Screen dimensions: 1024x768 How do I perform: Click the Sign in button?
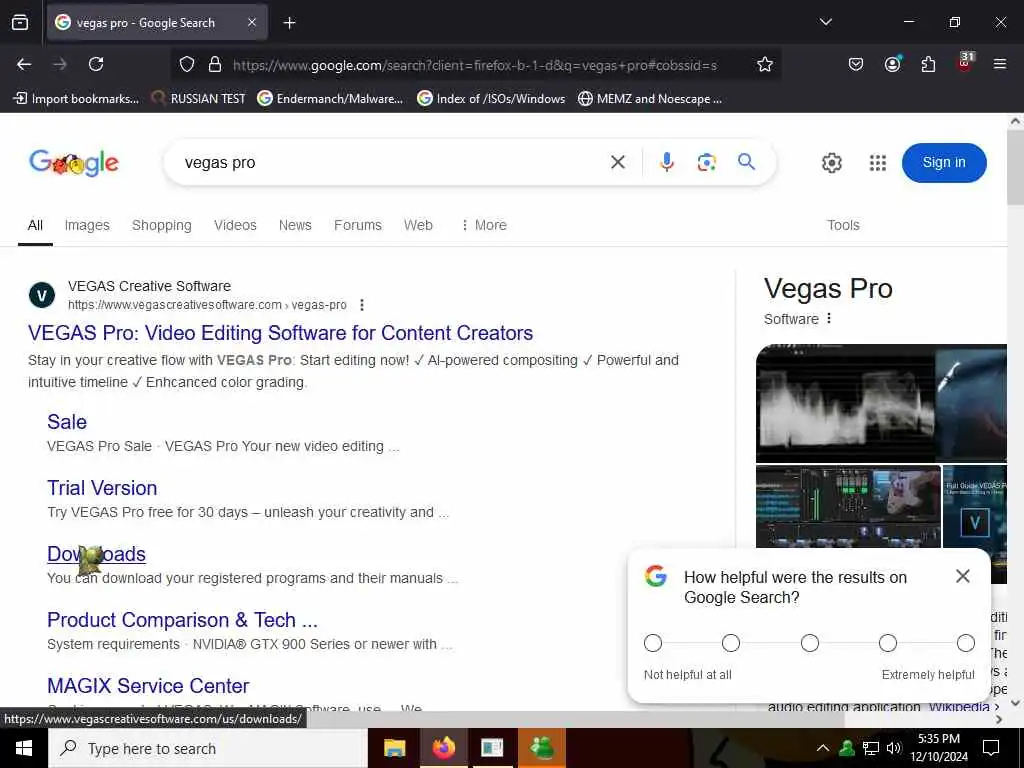pos(944,163)
